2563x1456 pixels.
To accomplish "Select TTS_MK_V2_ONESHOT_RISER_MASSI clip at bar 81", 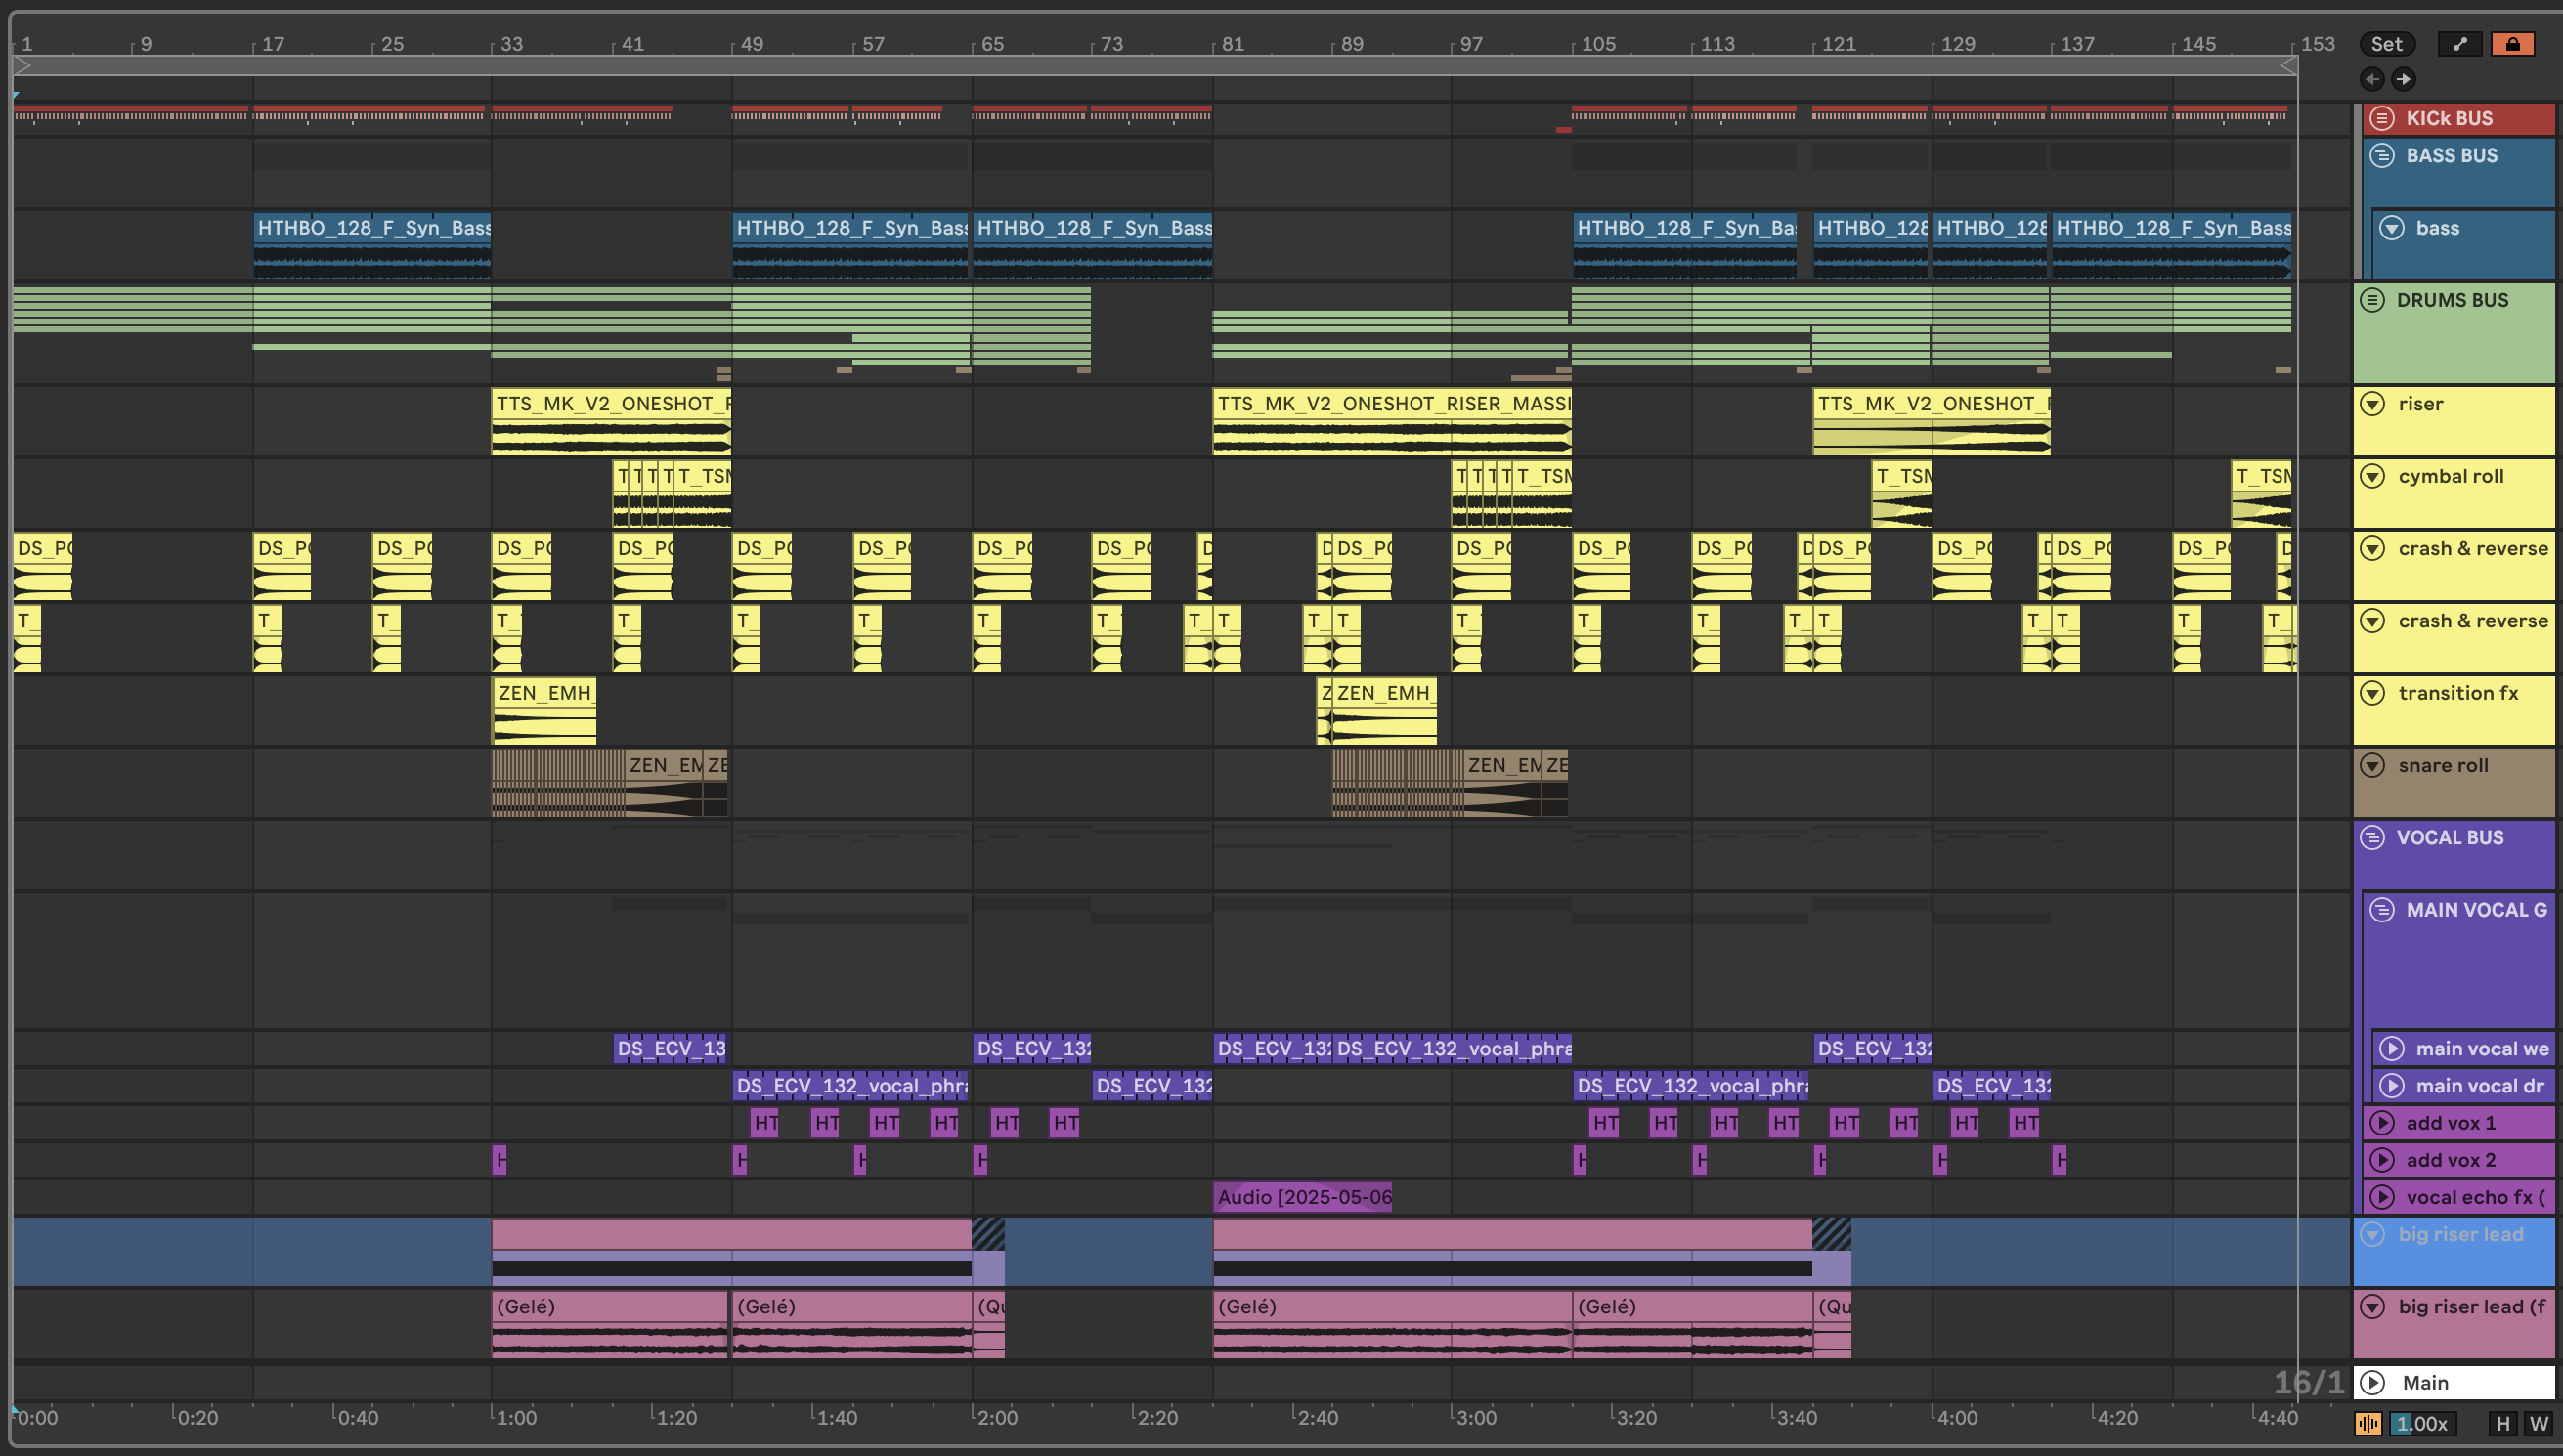I will (1392, 421).
